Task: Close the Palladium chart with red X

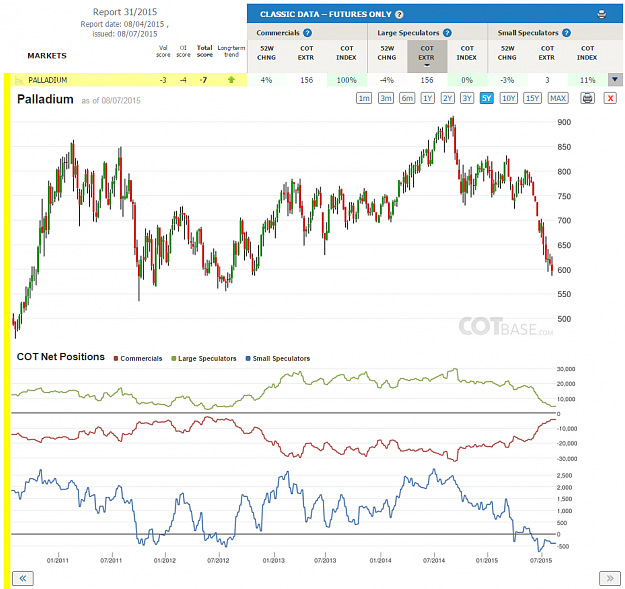Action: [610, 98]
